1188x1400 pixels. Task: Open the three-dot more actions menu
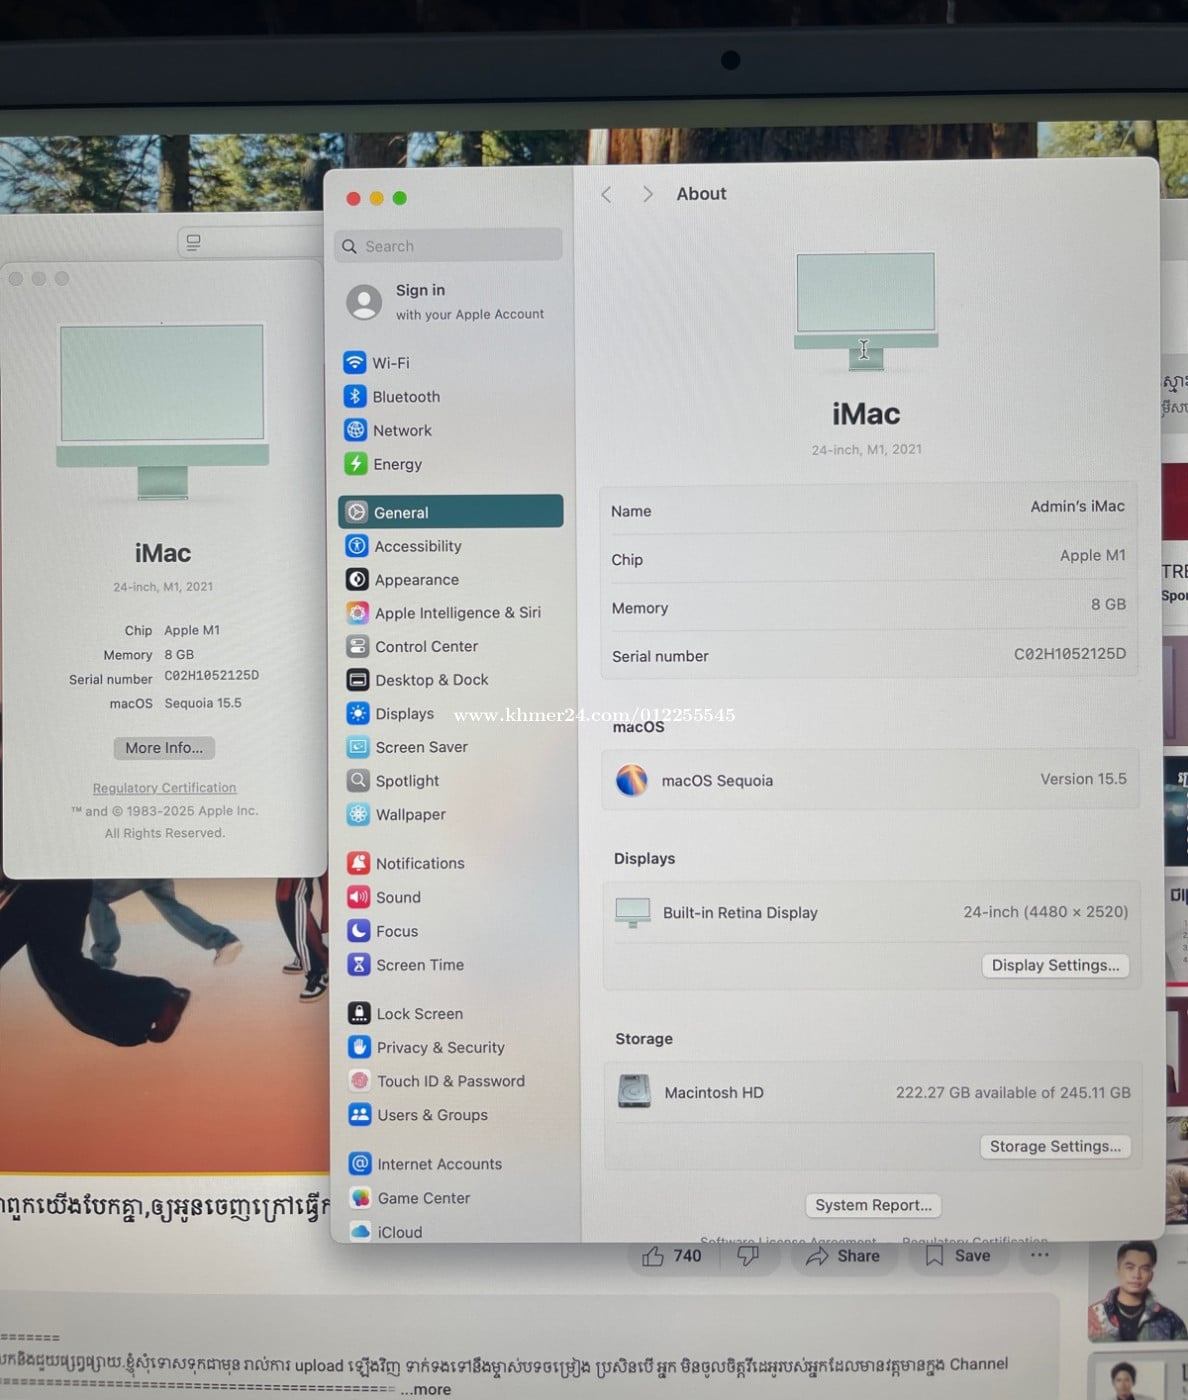click(1040, 1255)
